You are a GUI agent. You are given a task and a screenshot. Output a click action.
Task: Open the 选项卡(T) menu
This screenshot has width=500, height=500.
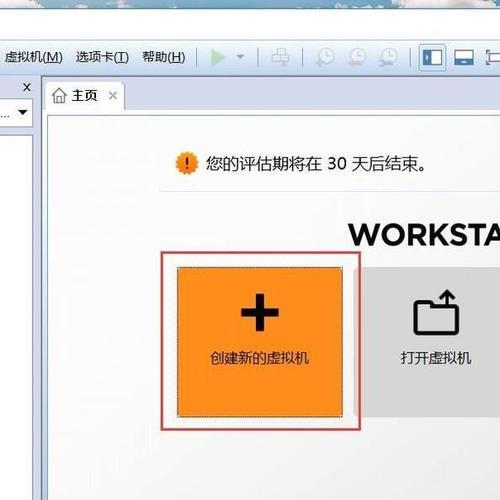point(102,57)
